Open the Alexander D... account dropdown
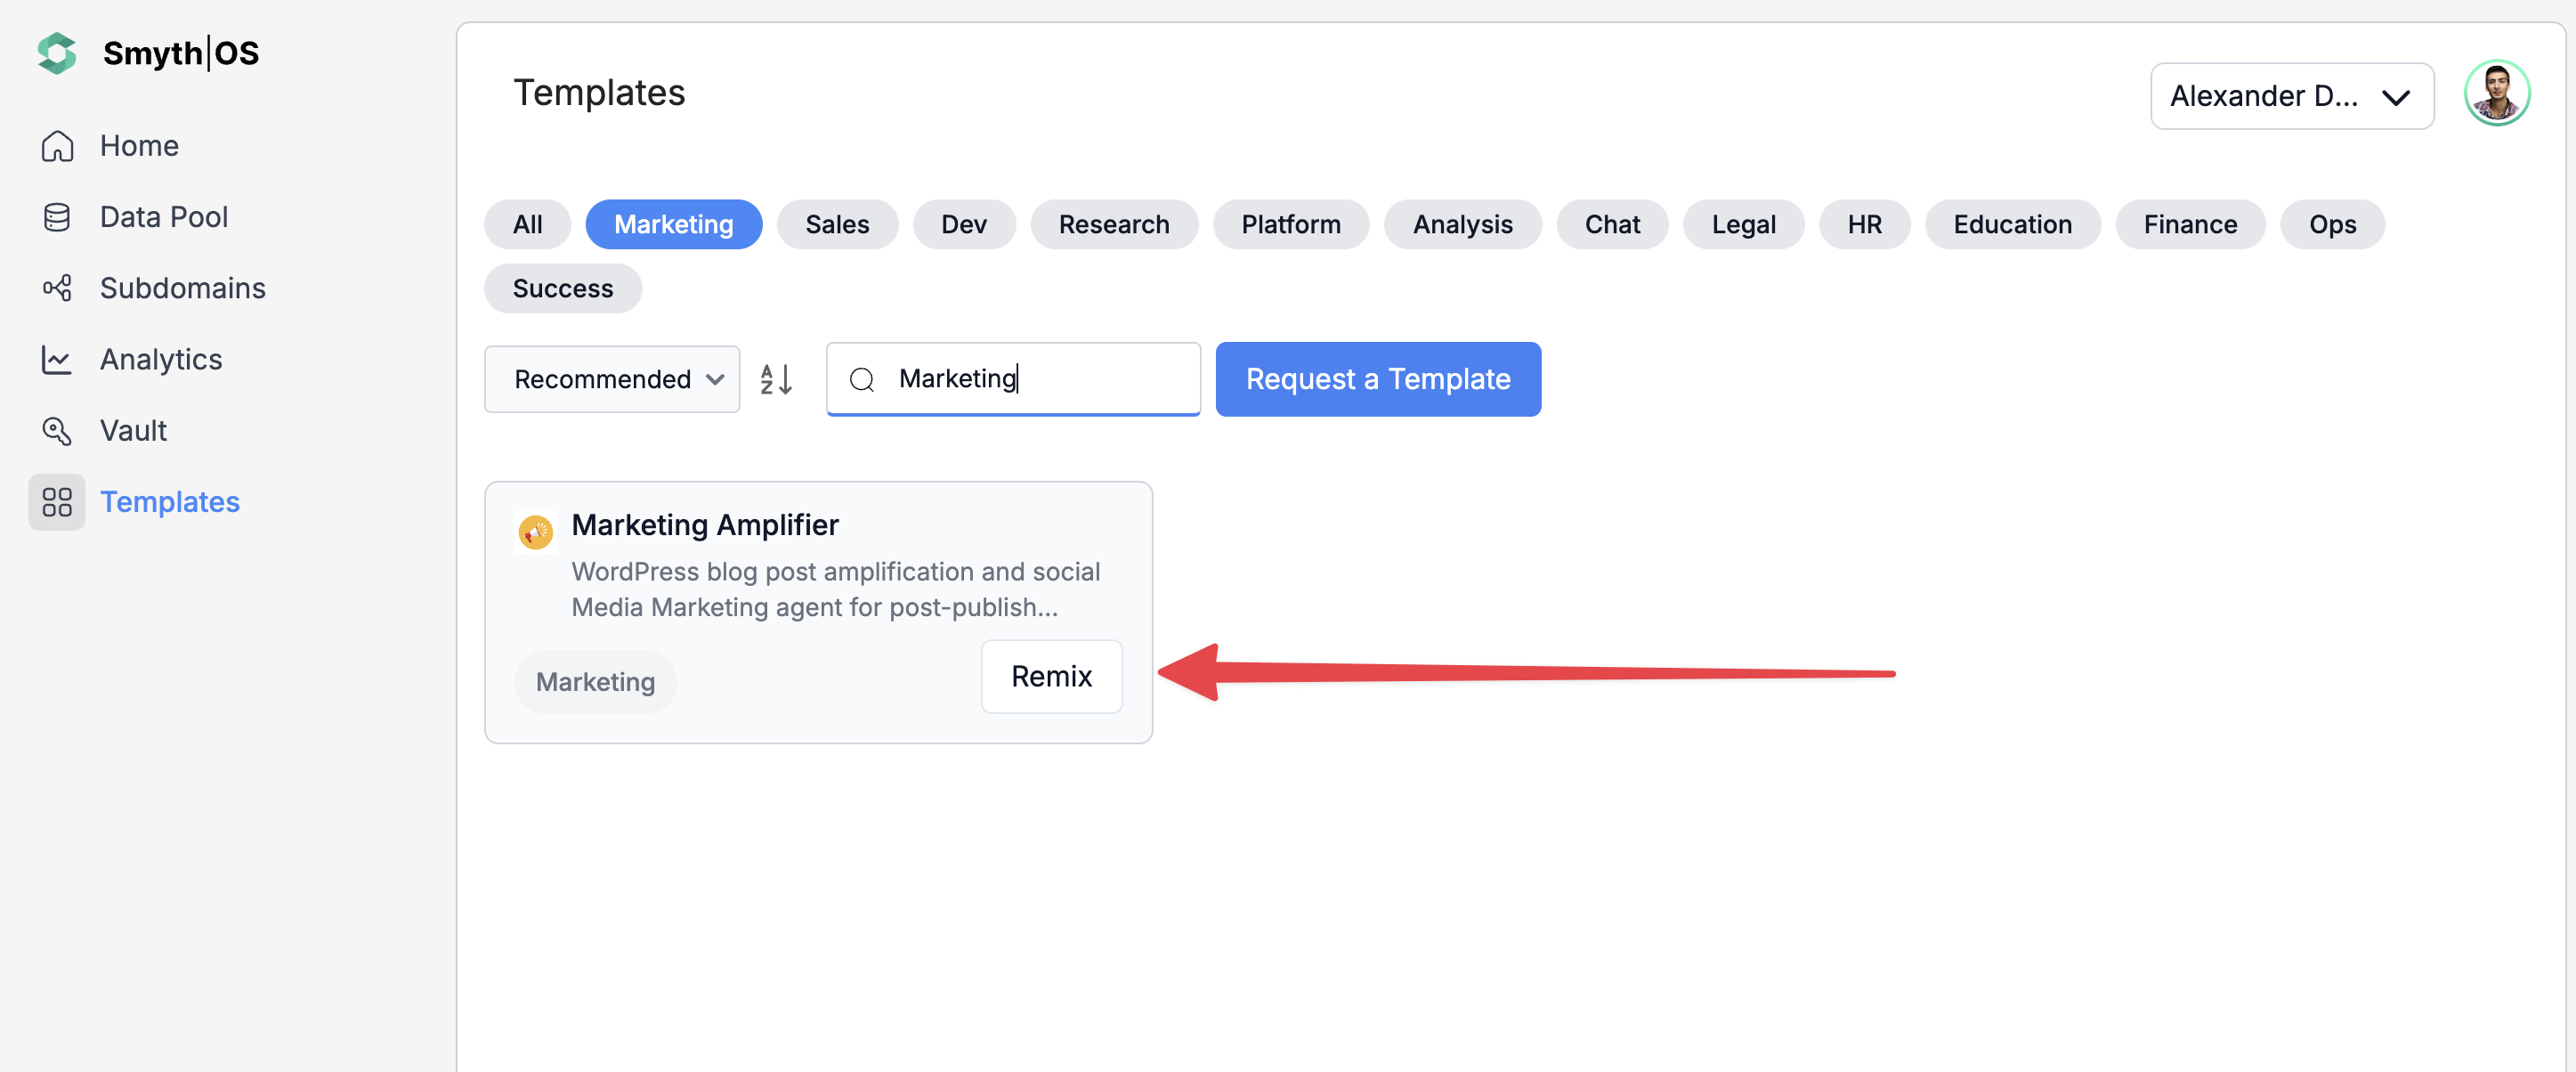 [2291, 96]
